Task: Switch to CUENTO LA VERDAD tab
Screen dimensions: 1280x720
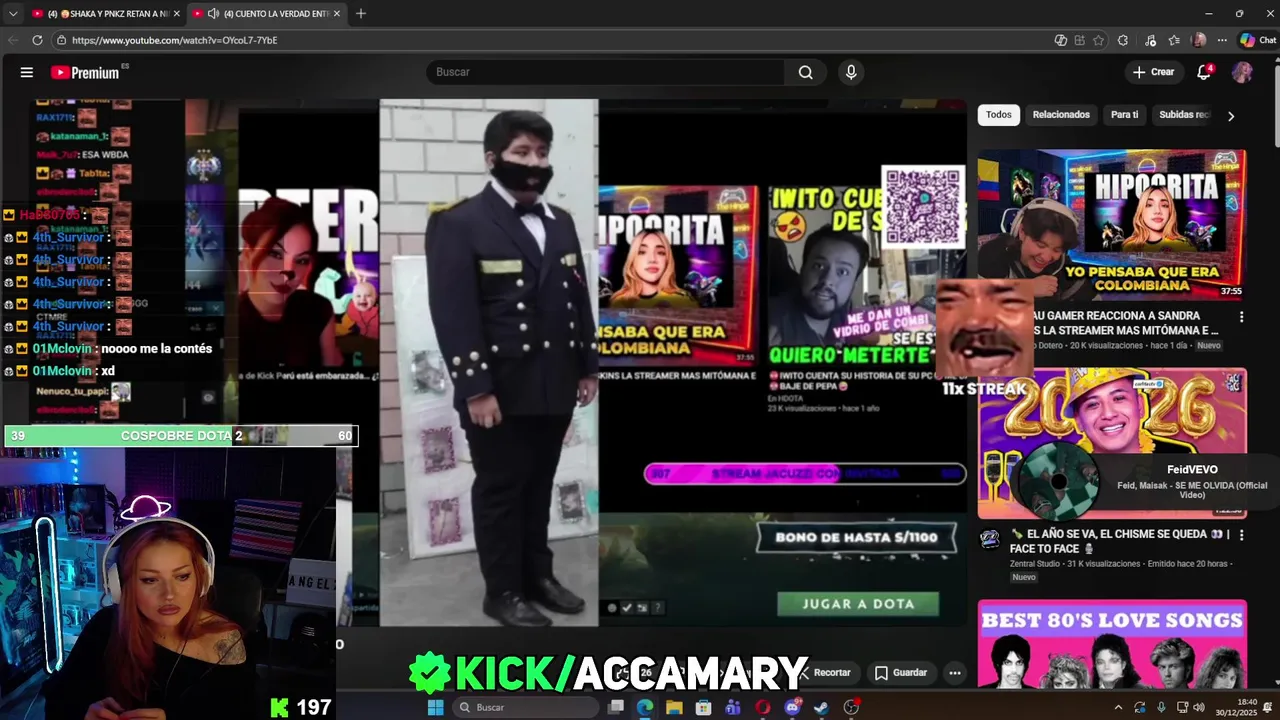Action: point(267,14)
